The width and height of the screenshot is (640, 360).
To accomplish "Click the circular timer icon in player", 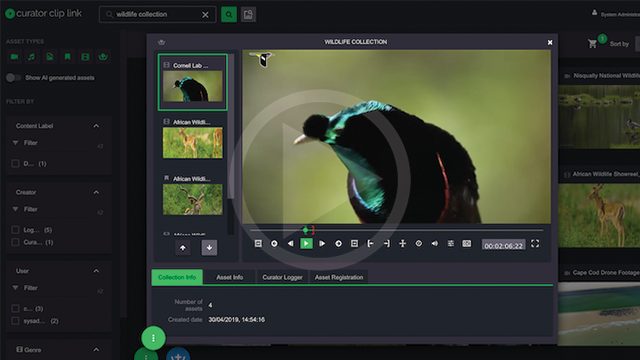I will coord(419,244).
